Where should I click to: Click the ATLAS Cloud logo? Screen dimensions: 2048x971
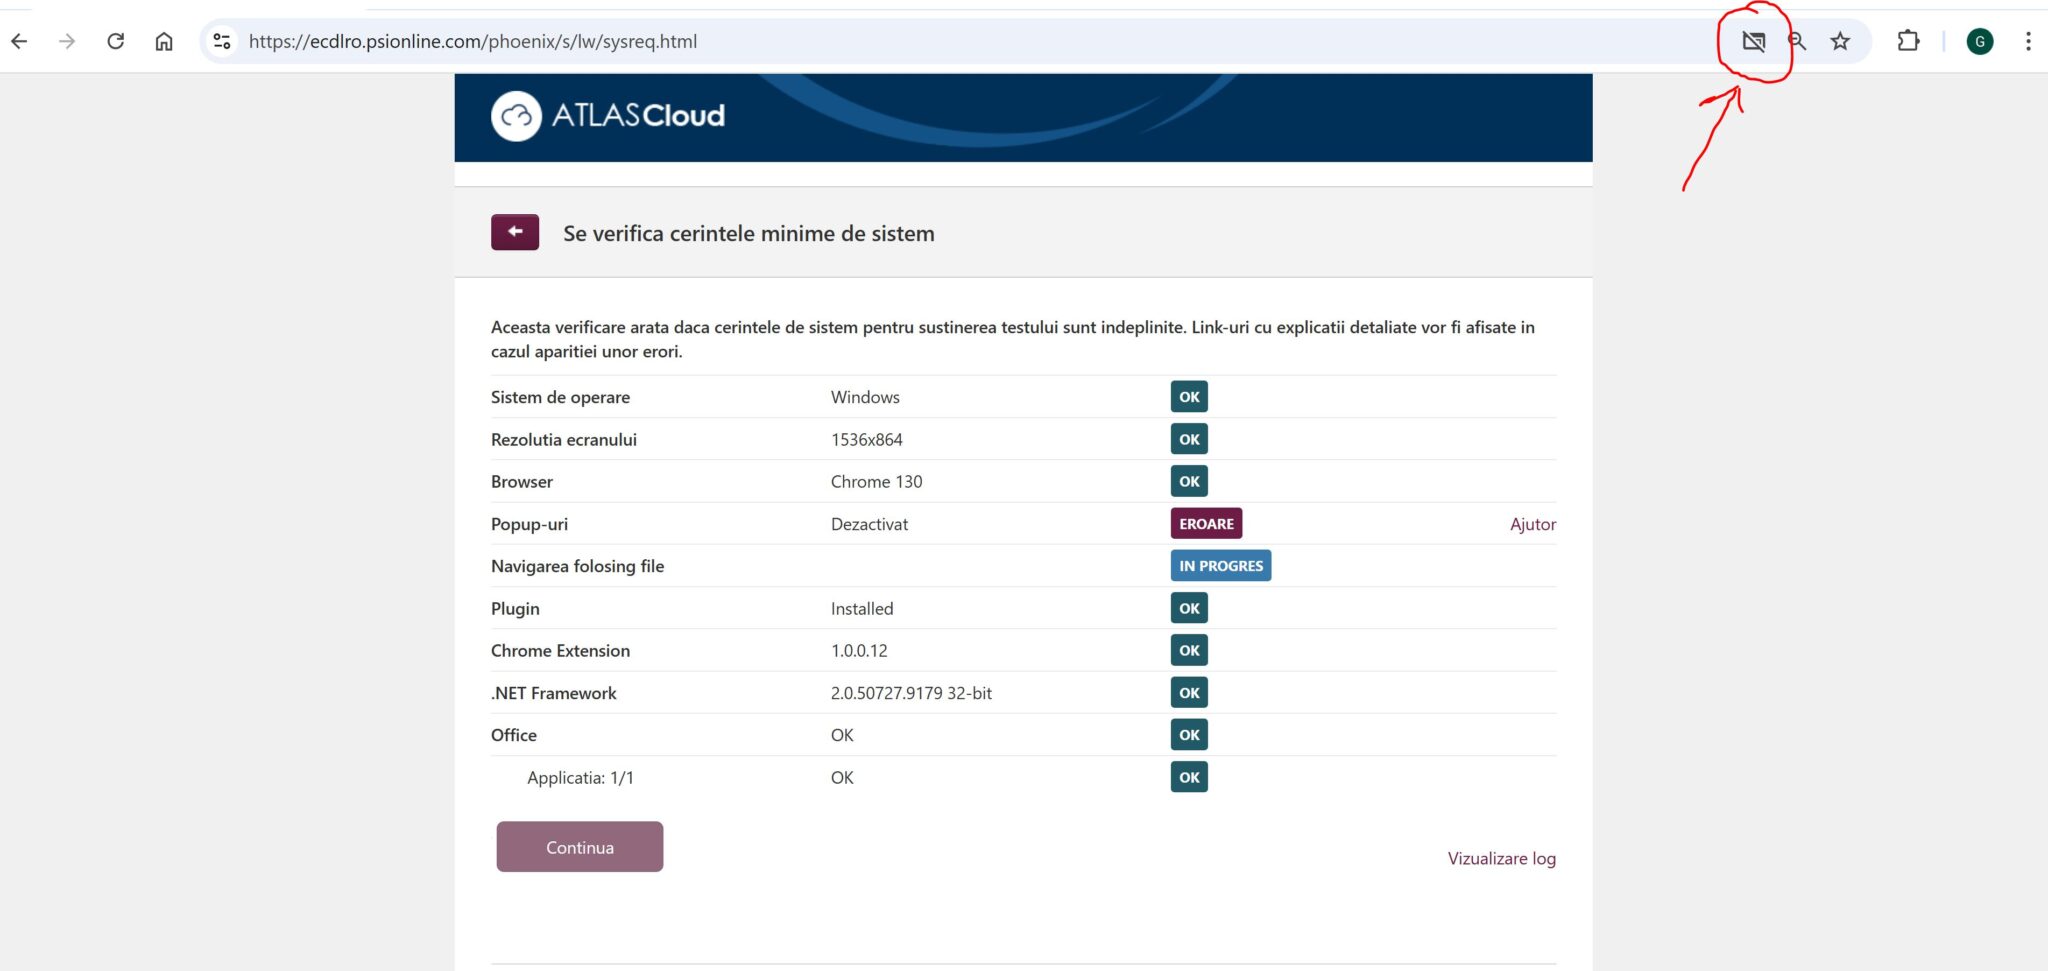[607, 115]
